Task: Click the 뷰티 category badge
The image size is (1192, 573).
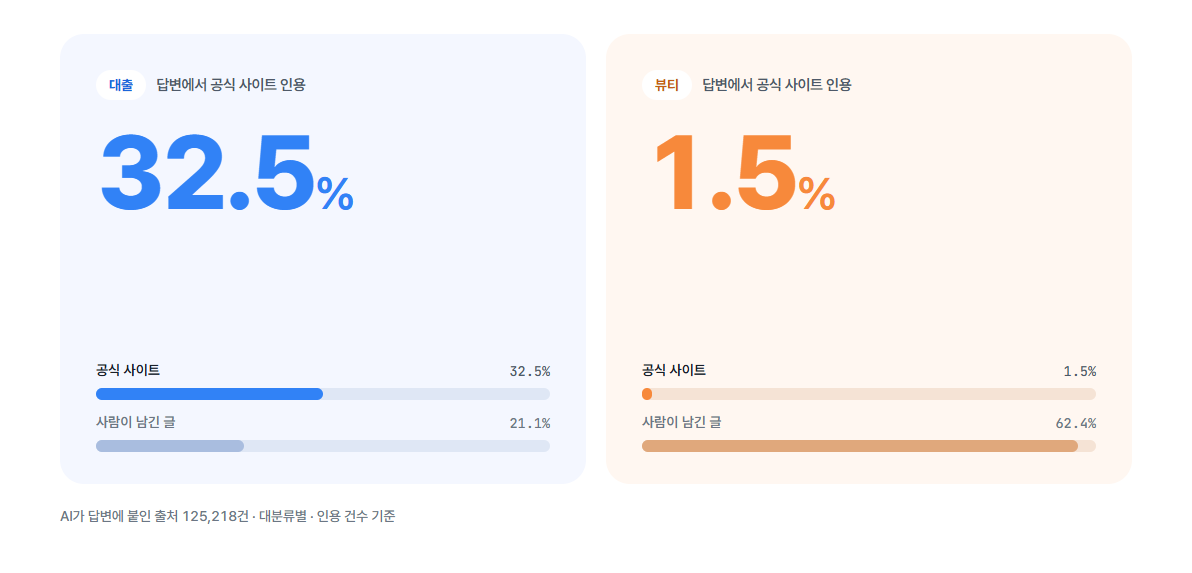Action: (x=667, y=85)
